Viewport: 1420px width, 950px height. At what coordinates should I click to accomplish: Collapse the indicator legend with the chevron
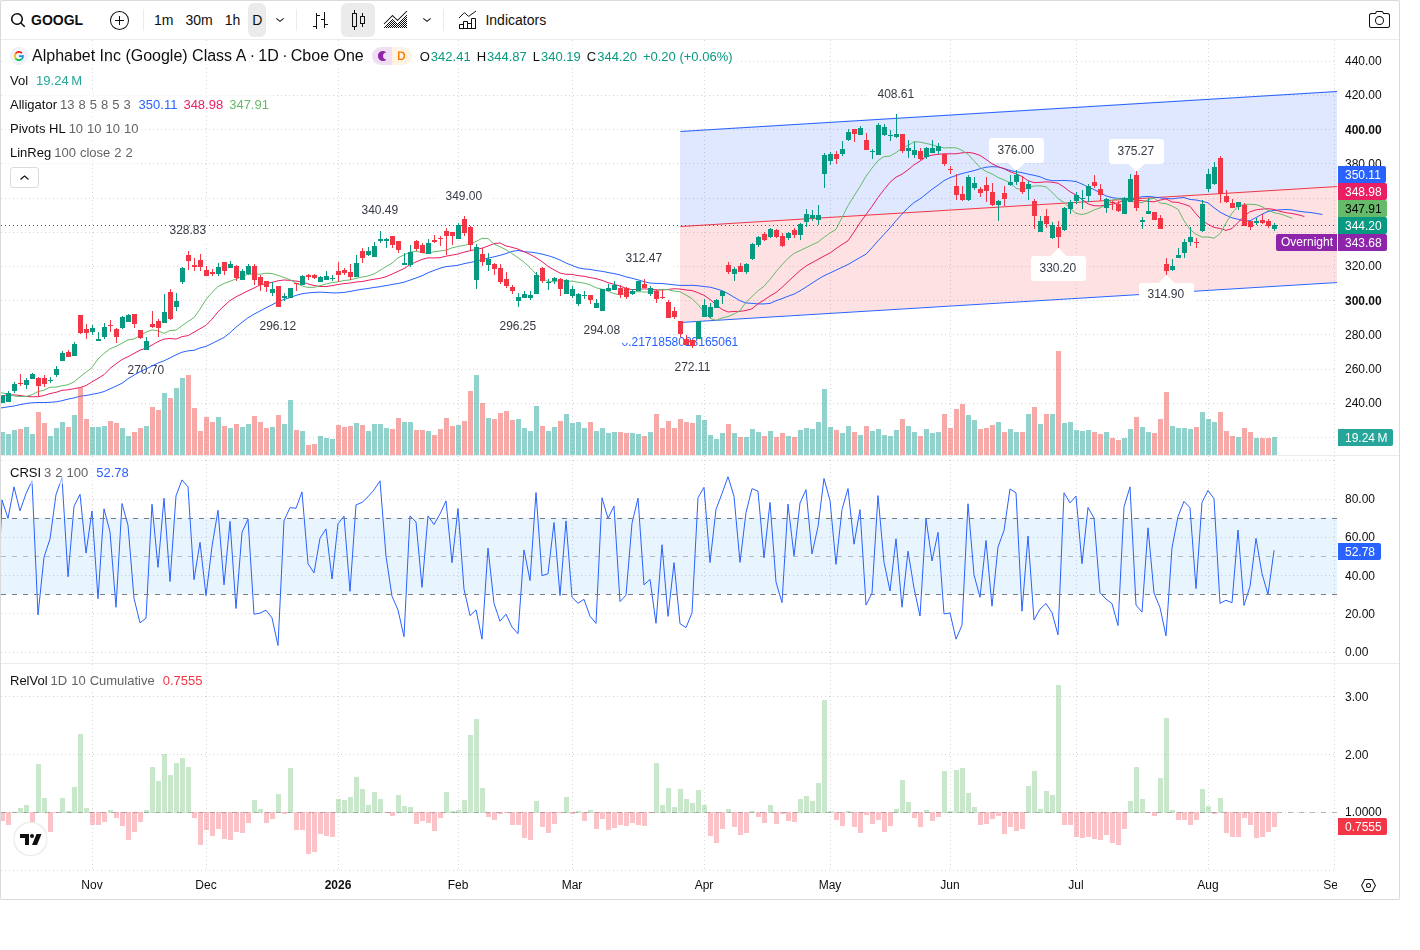coord(25,177)
